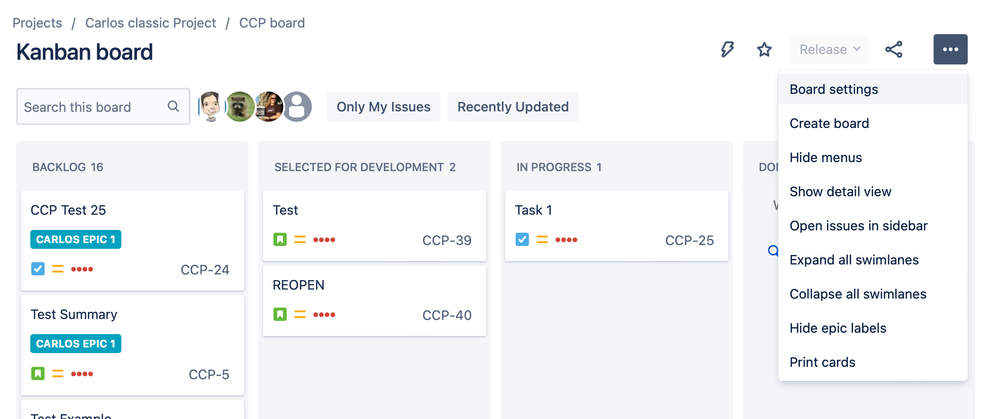Select the unassigned grey avatar filter
The height and width of the screenshot is (419, 999).
click(x=297, y=106)
